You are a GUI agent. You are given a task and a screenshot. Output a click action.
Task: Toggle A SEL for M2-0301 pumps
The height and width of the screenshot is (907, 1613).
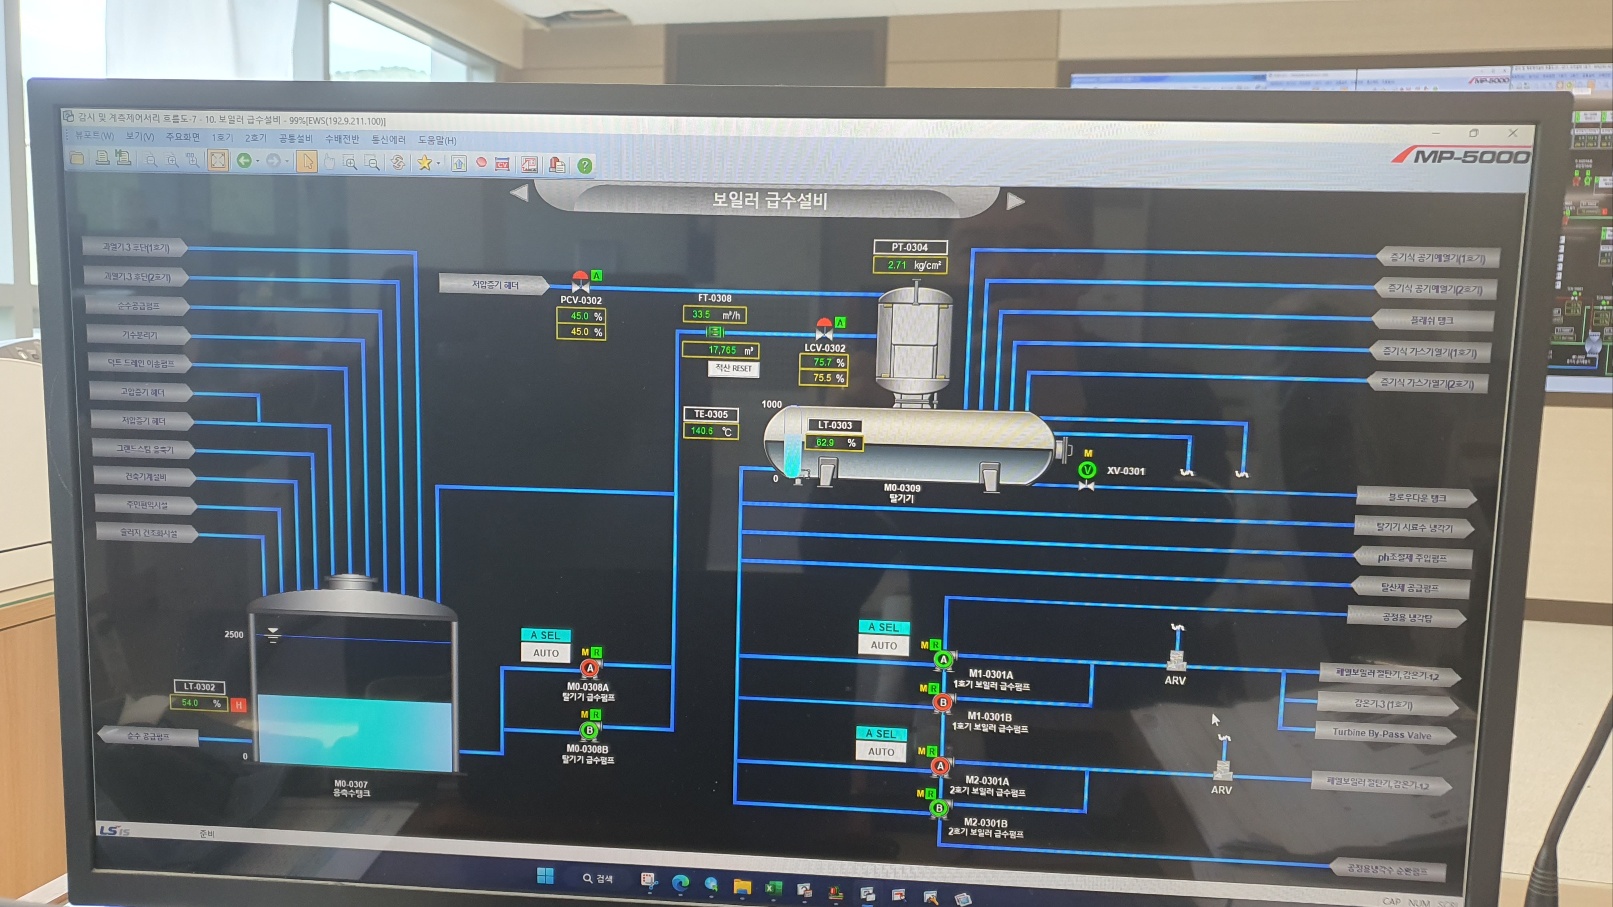(881, 734)
